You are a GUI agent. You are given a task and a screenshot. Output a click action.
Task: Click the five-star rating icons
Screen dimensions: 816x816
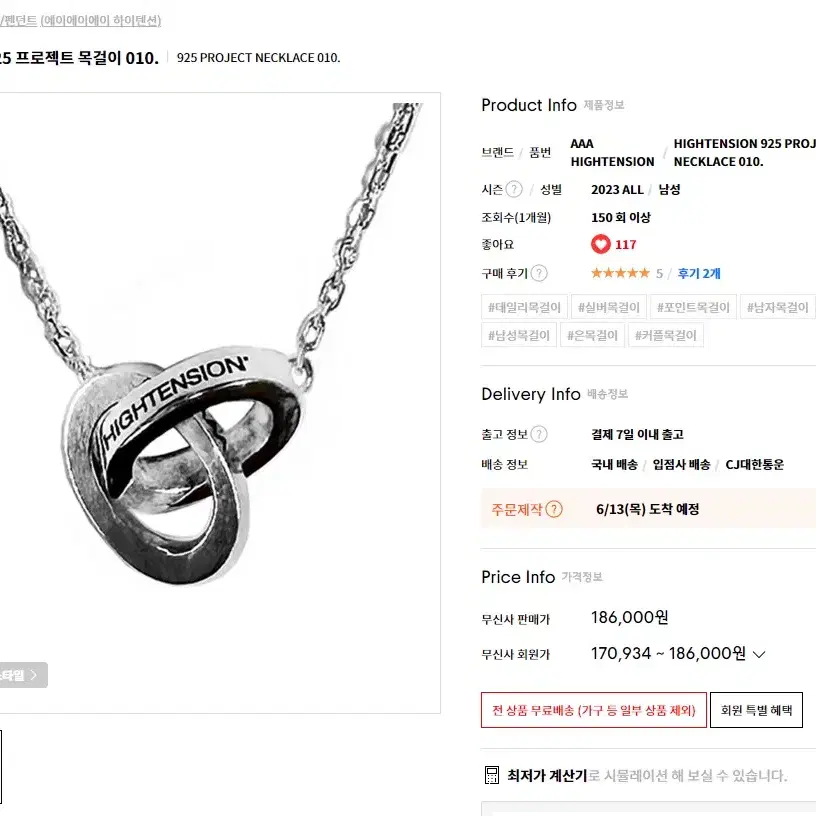(620, 273)
